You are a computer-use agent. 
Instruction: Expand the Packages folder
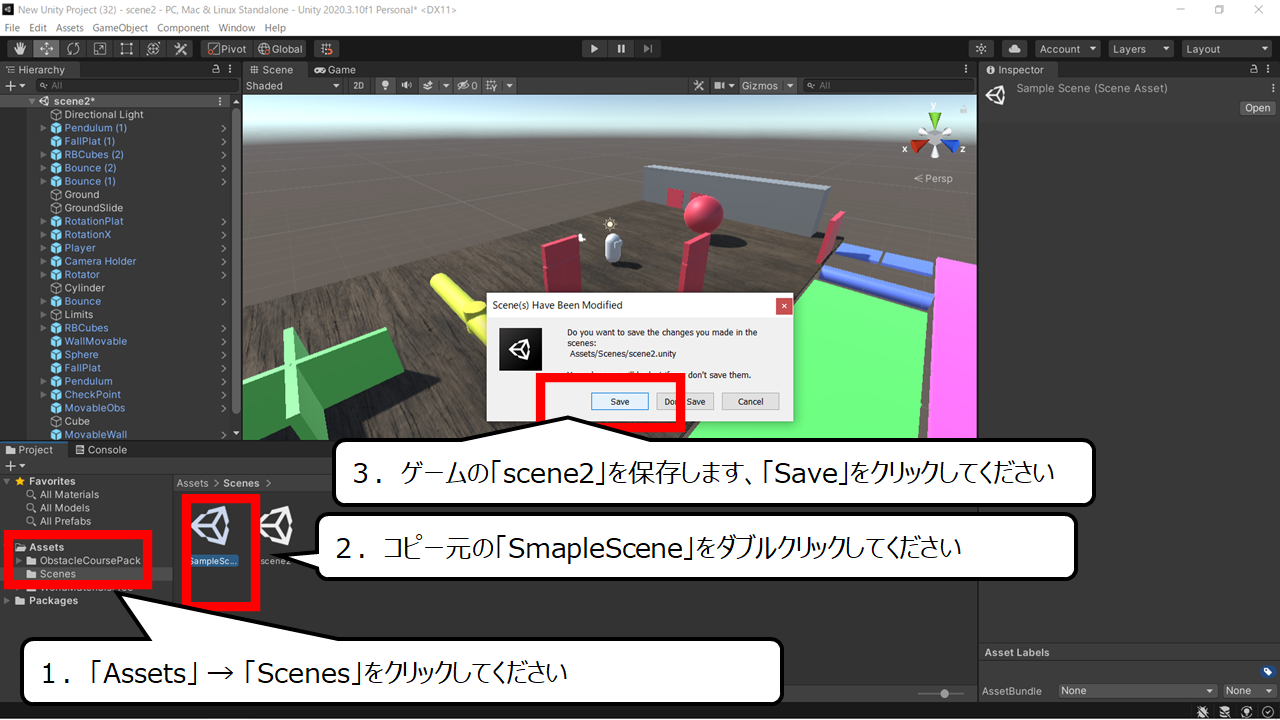coord(8,601)
